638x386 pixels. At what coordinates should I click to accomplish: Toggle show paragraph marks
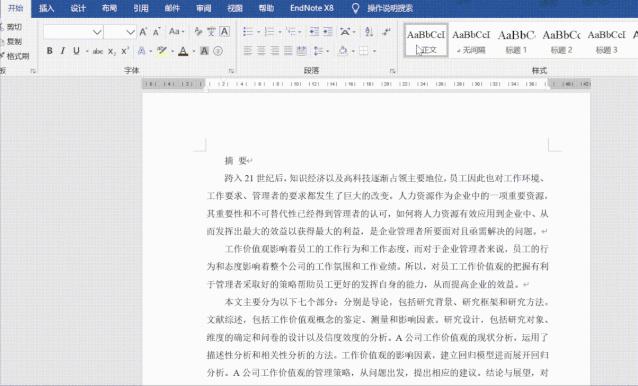(387, 31)
